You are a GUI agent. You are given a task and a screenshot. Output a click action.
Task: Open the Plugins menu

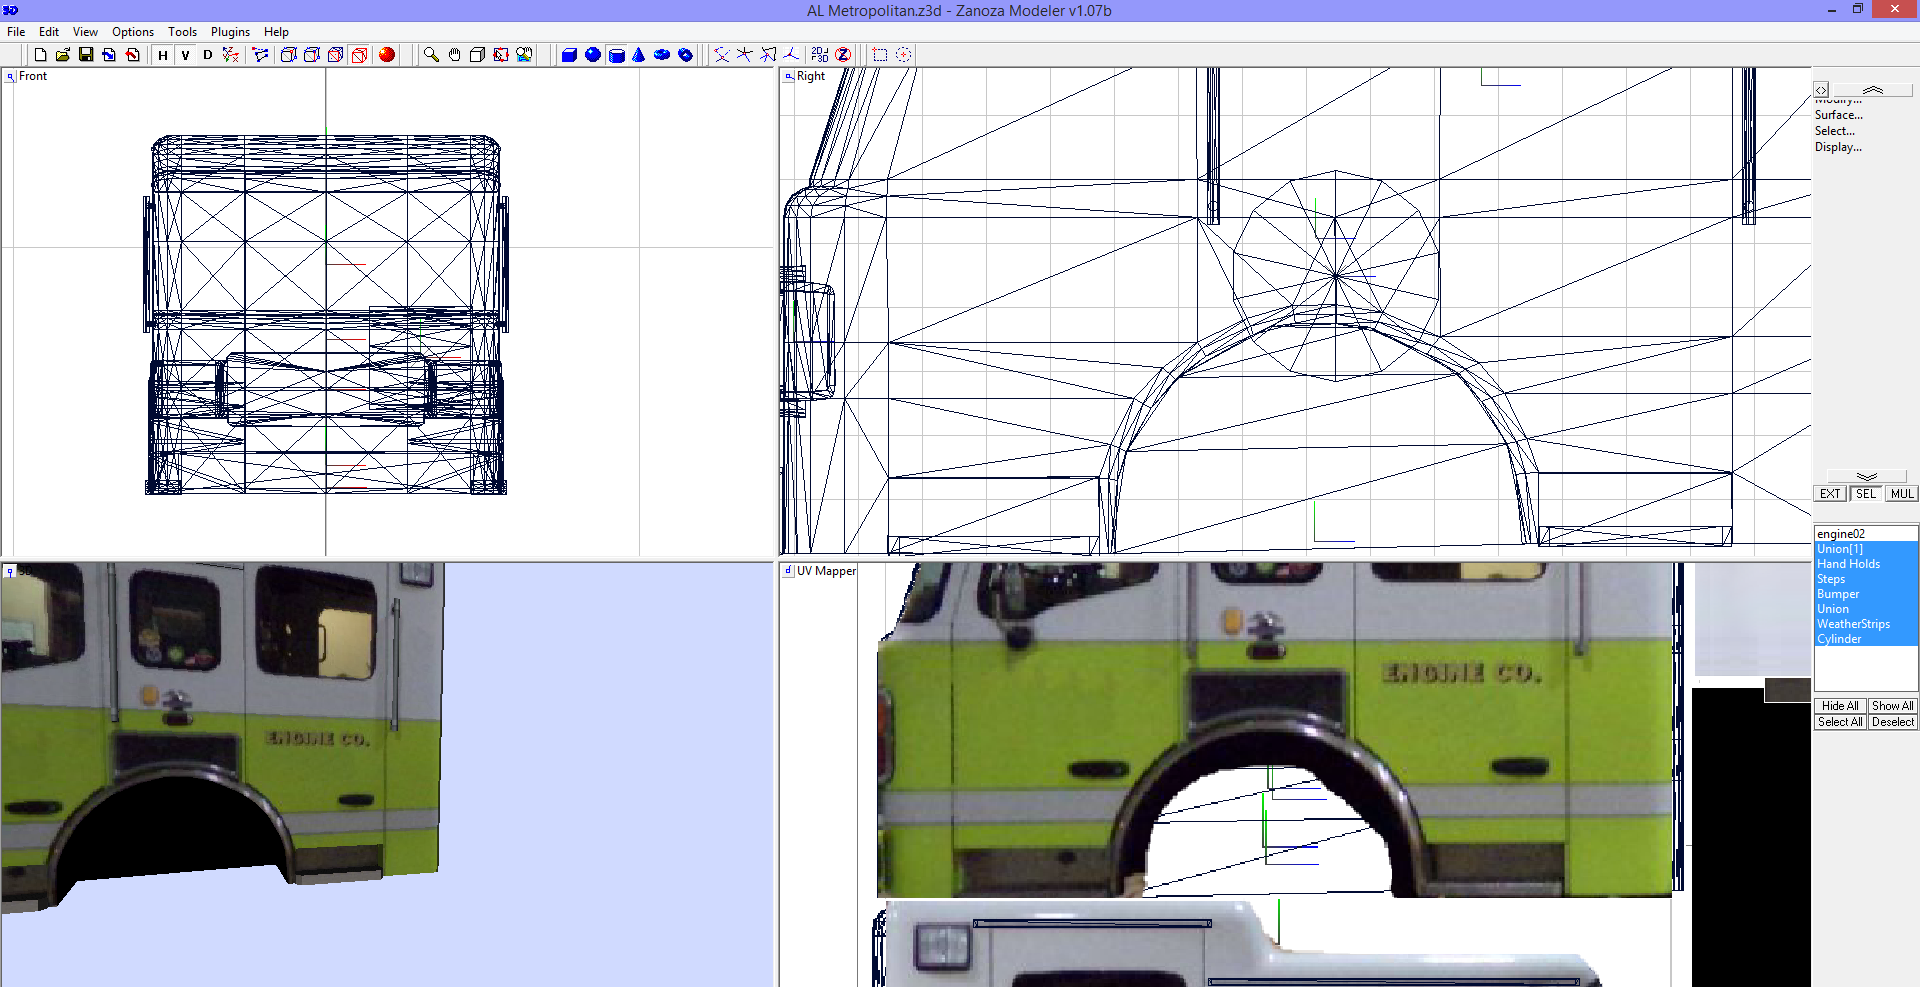[229, 31]
